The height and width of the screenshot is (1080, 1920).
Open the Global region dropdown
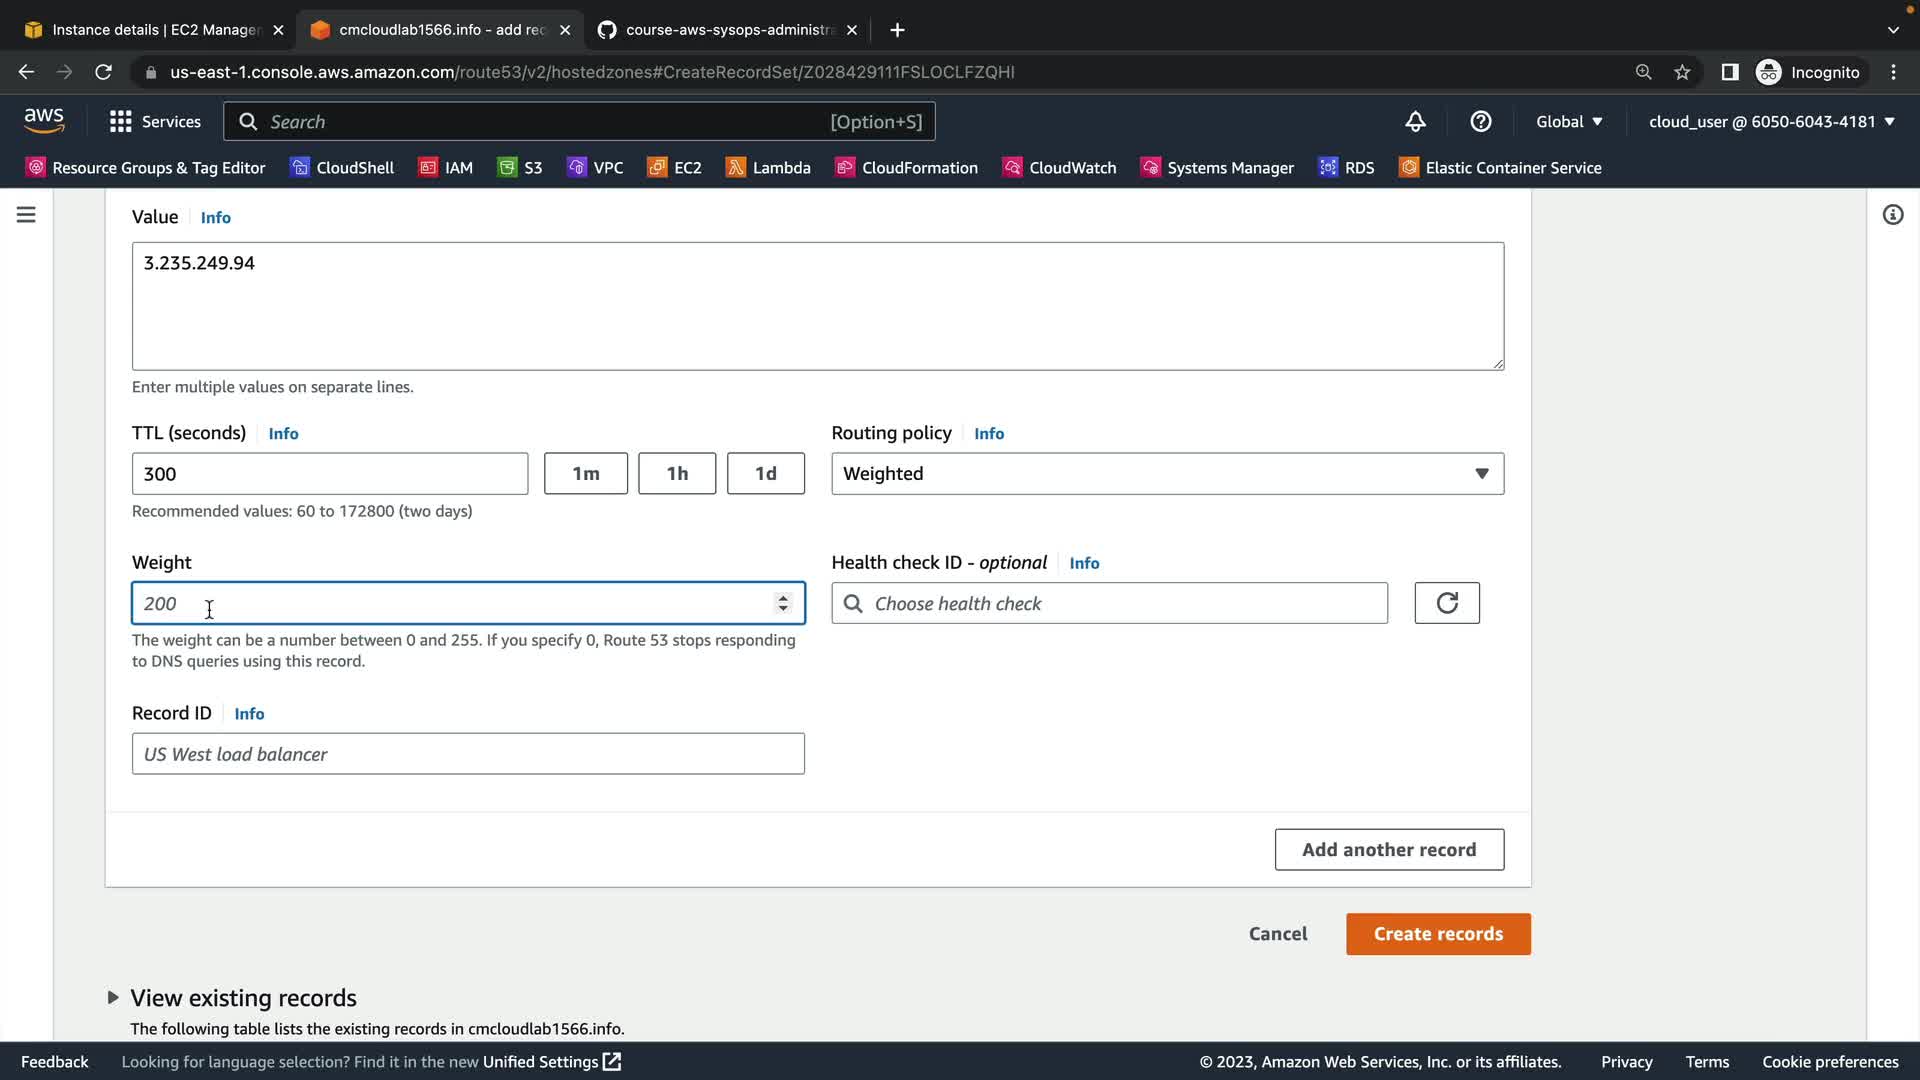coord(1568,121)
